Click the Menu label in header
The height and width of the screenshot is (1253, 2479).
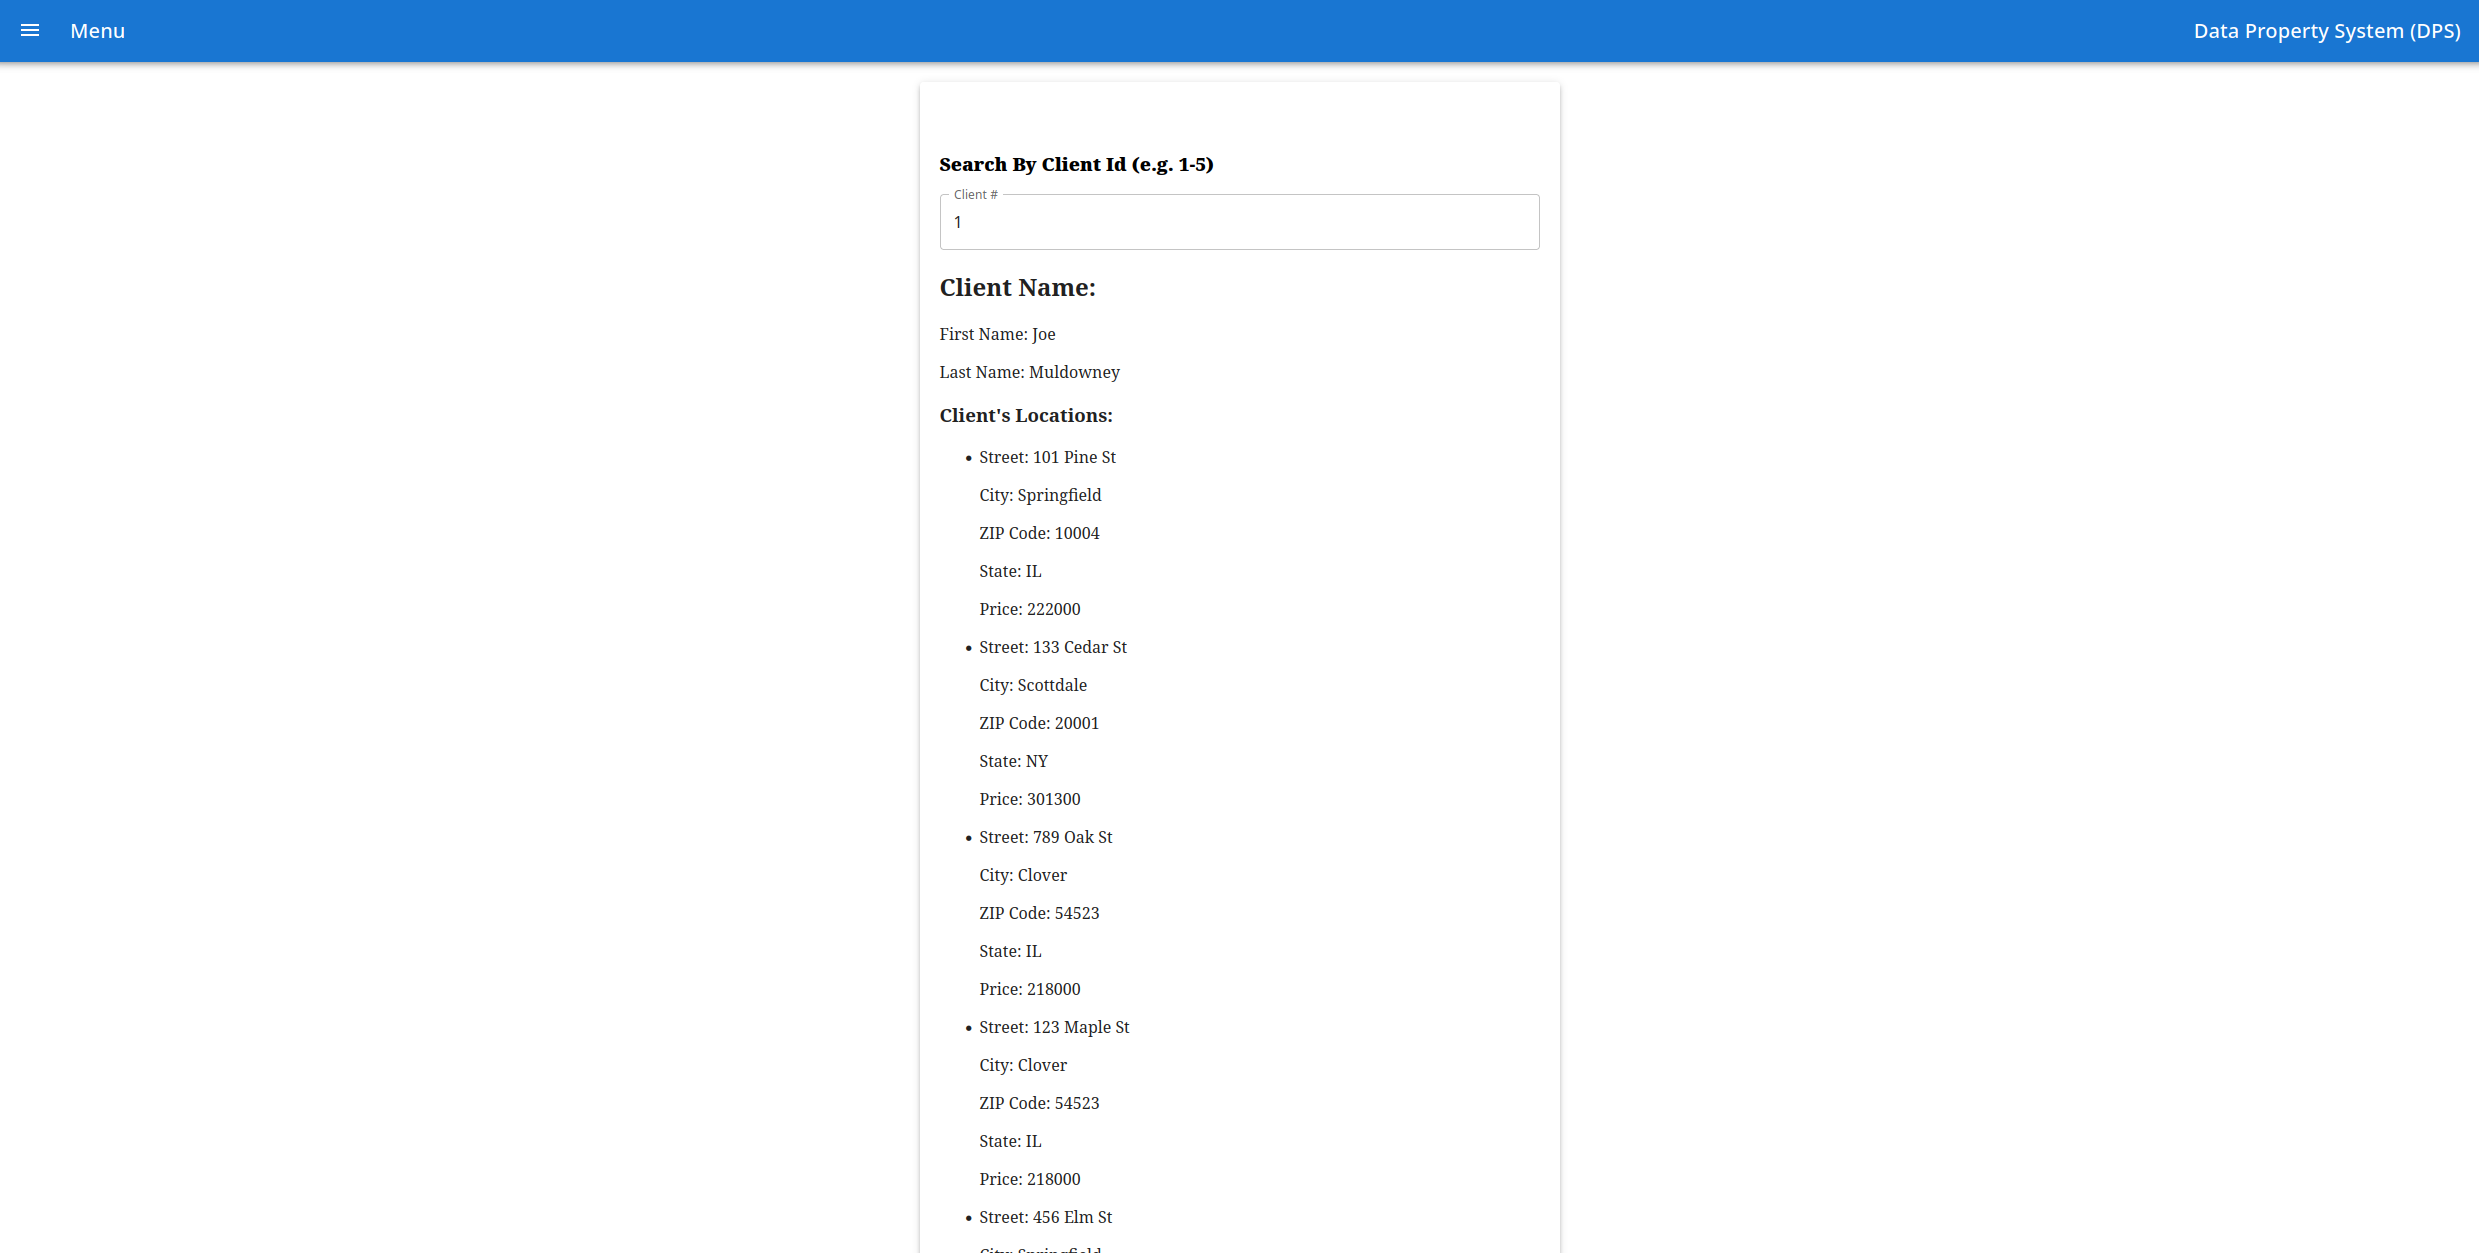[97, 31]
